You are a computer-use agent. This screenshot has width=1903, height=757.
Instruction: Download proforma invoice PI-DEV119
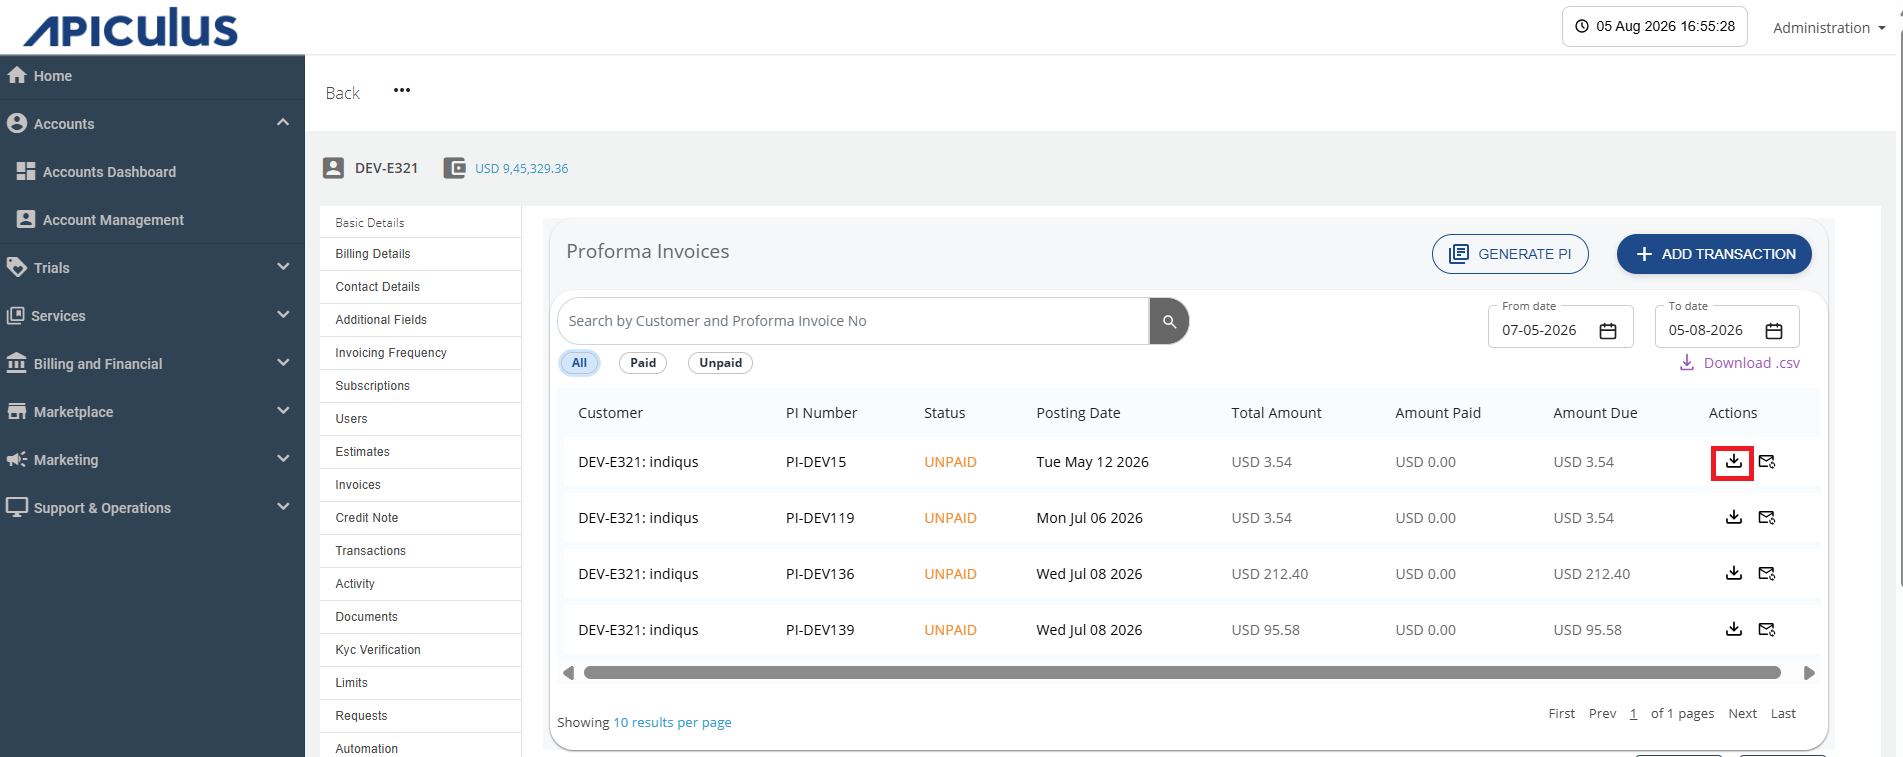click(x=1733, y=518)
